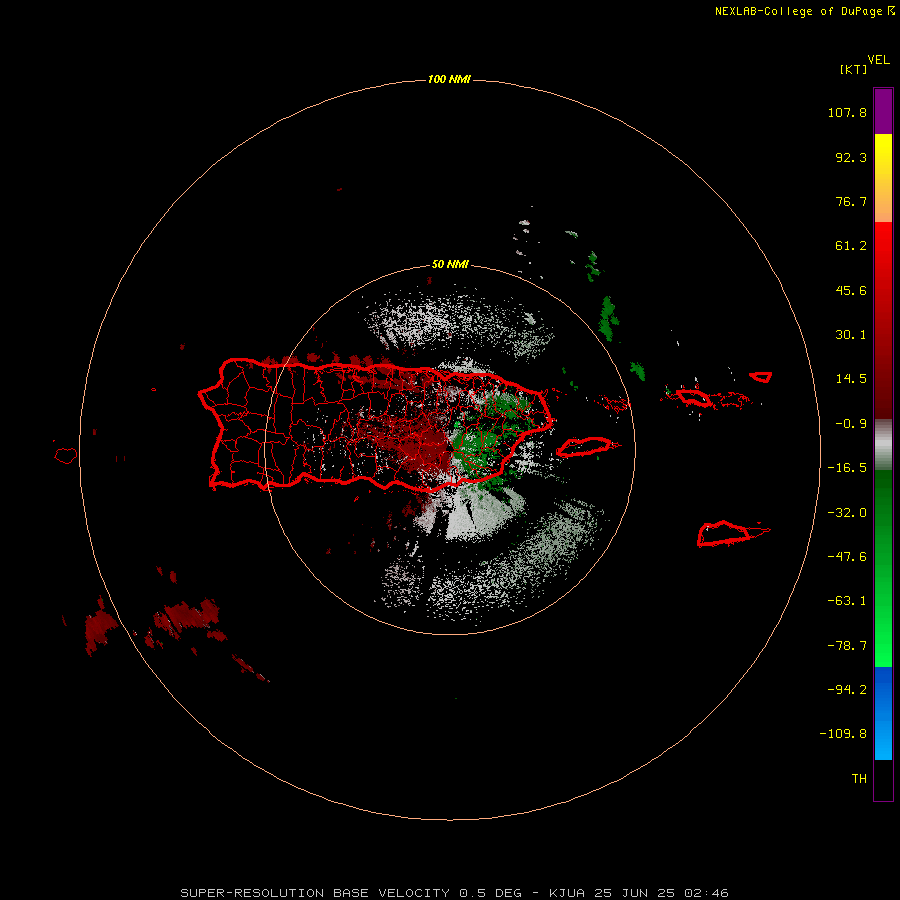Click the TH label on color scale
The width and height of the screenshot is (900, 900).
point(859,779)
